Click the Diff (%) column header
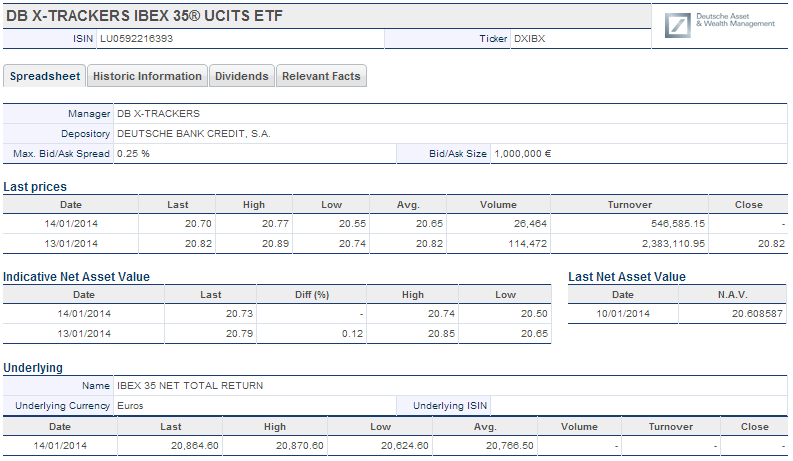This screenshot has height=461, width=793. (312, 295)
